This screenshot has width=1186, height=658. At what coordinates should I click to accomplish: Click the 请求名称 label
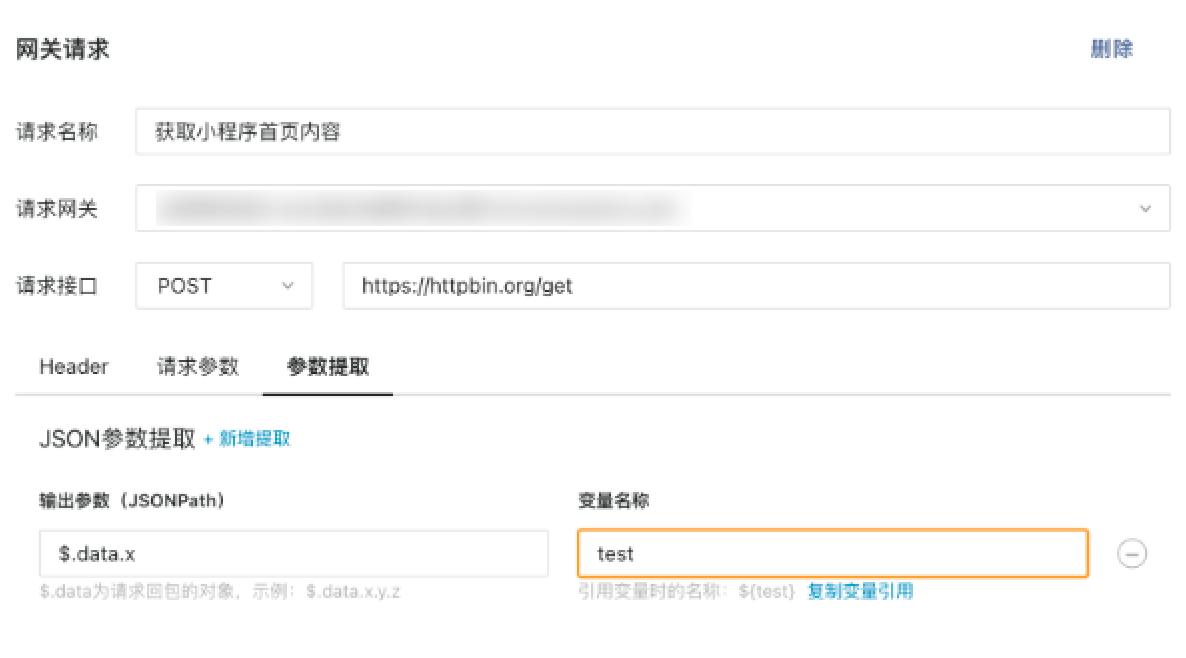57,132
